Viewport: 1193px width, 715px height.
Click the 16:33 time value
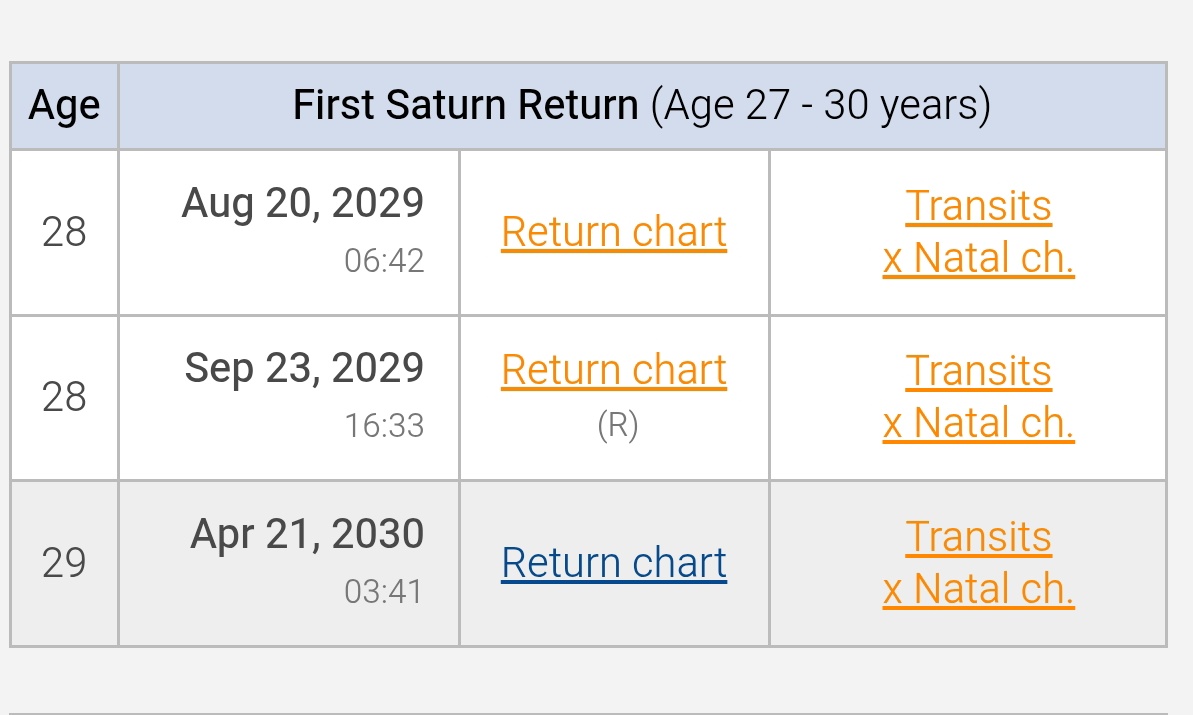pos(383,426)
